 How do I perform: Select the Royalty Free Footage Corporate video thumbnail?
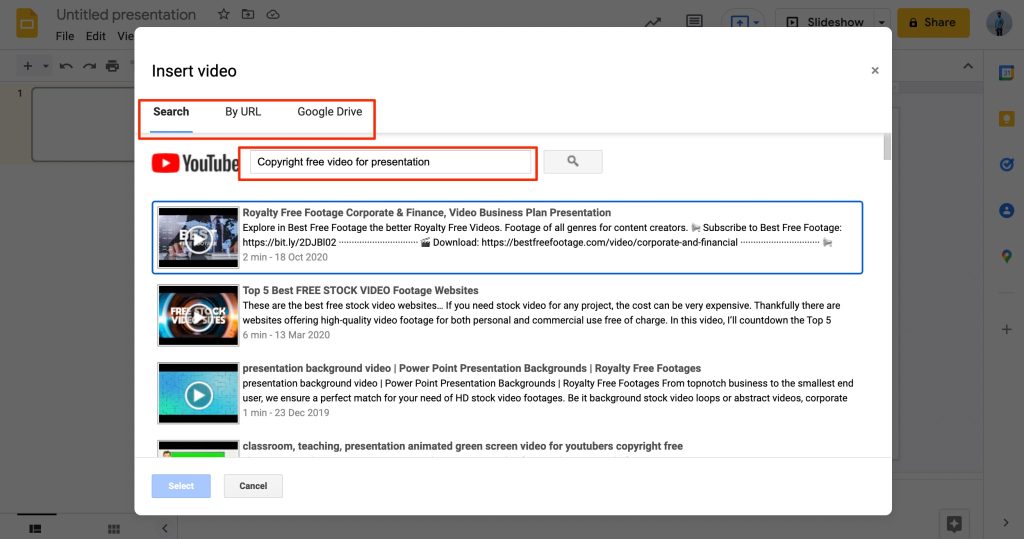[199, 237]
